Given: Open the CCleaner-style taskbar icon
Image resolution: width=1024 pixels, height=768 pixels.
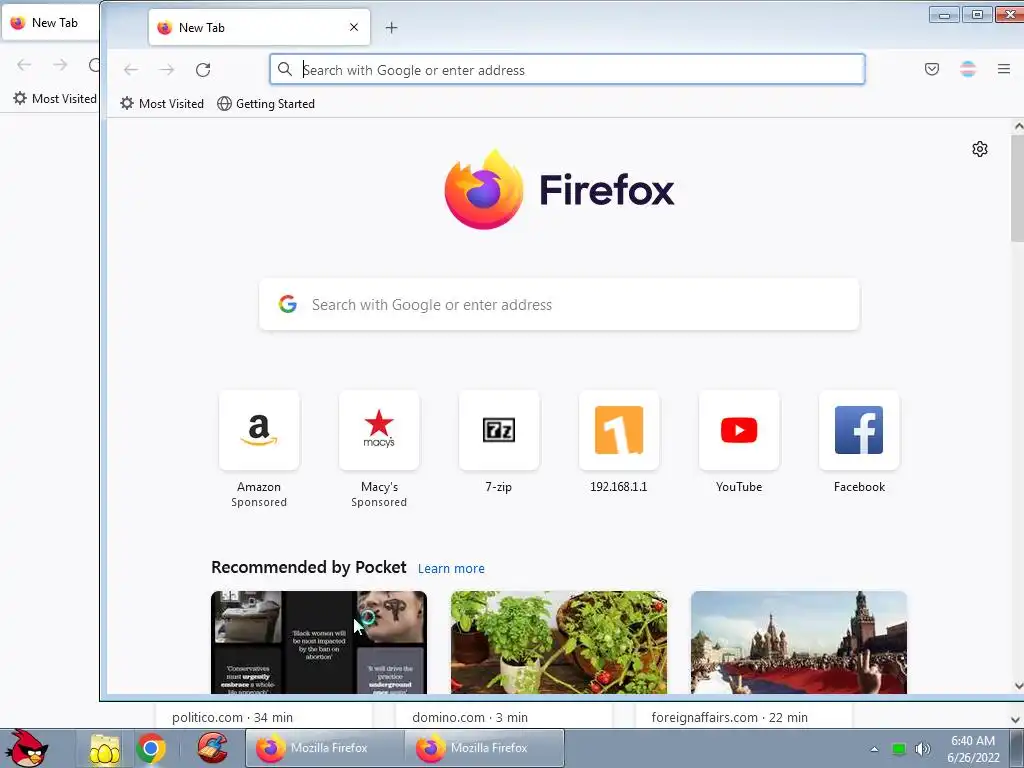Looking at the screenshot, I should tap(213, 748).
